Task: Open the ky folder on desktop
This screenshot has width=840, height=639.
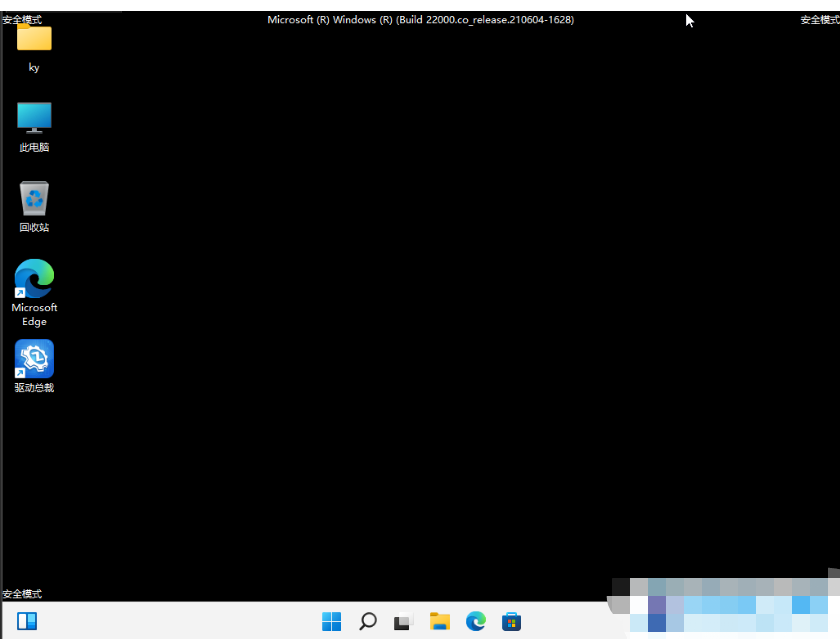Action: [x=34, y=37]
